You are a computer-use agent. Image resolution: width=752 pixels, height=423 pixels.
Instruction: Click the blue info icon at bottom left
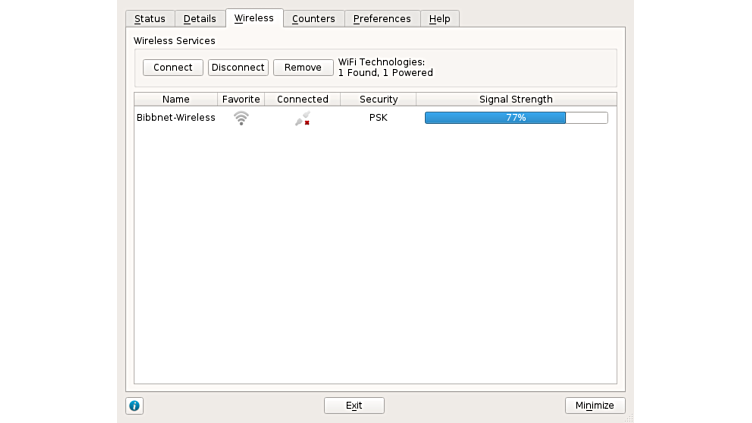[x=134, y=406]
